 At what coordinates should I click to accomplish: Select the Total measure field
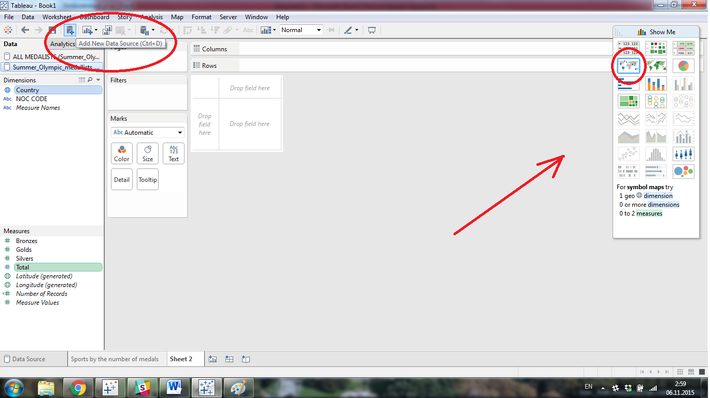pyautogui.click(x=58, y=267)
